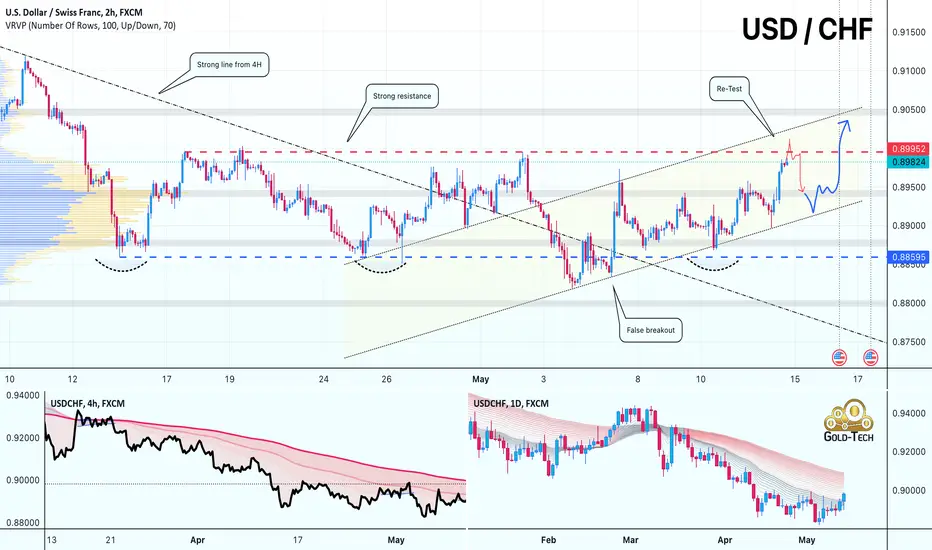Click the '13' date on the 4h chart axis
Viewport: 932px width, 550px height.
(x=52, y=540)
